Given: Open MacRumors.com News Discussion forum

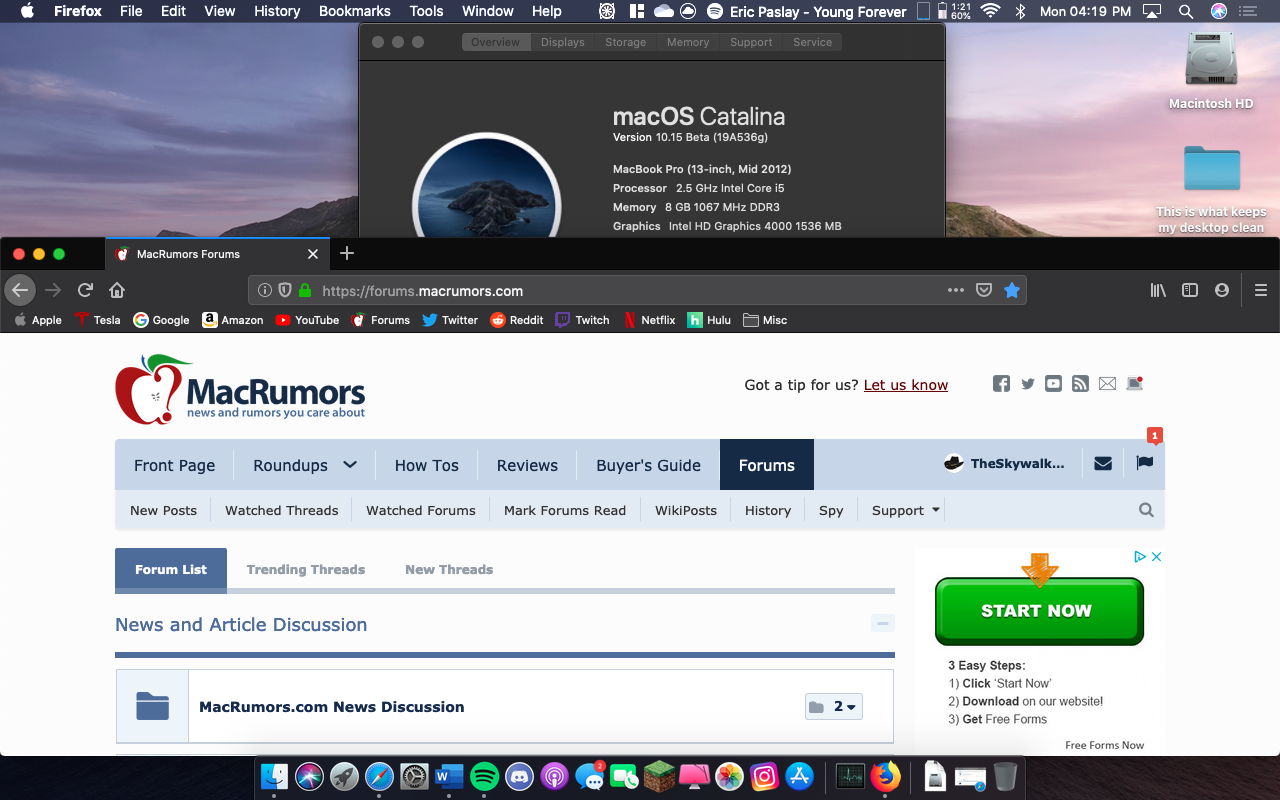Looking at the screenshot, I should click(332, 707).
